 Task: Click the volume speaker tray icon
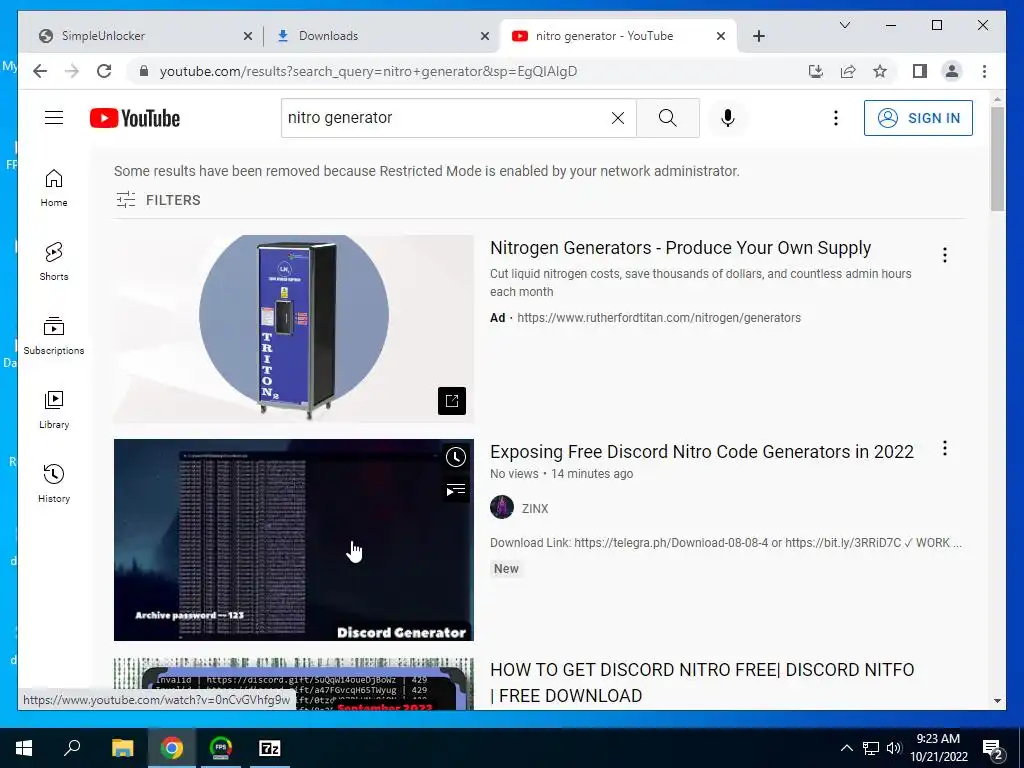click(x=894, y=748)
